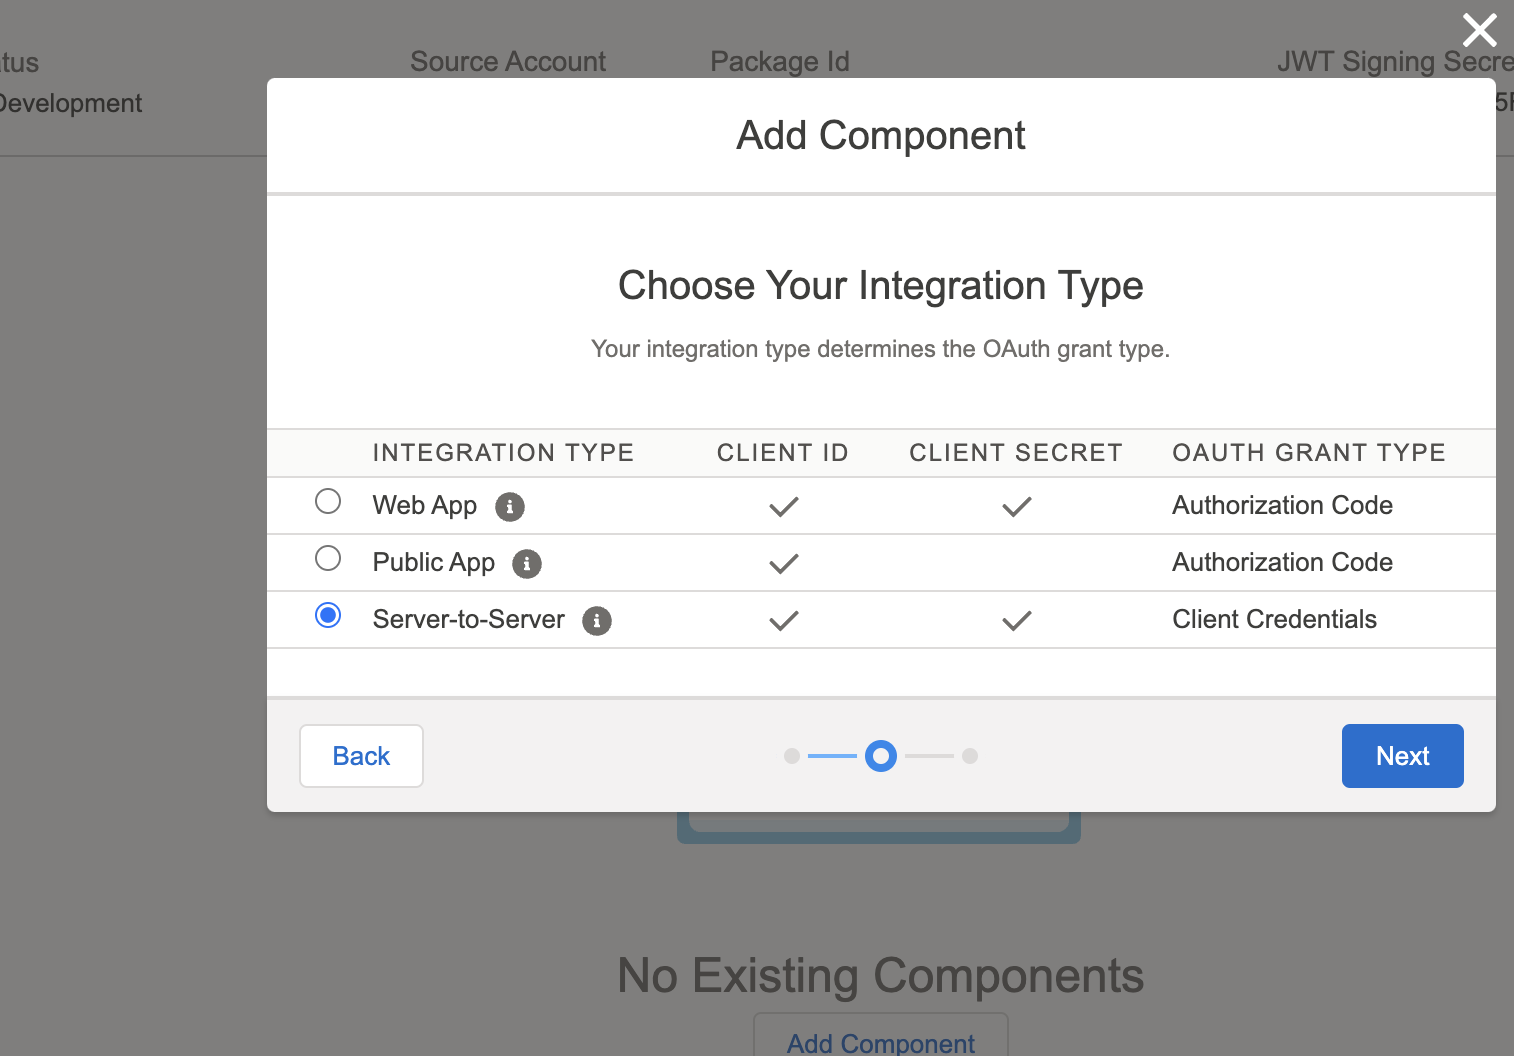1514x1056 pixels.
Task: Click the last step progress dot
Action: pos(970,756)
